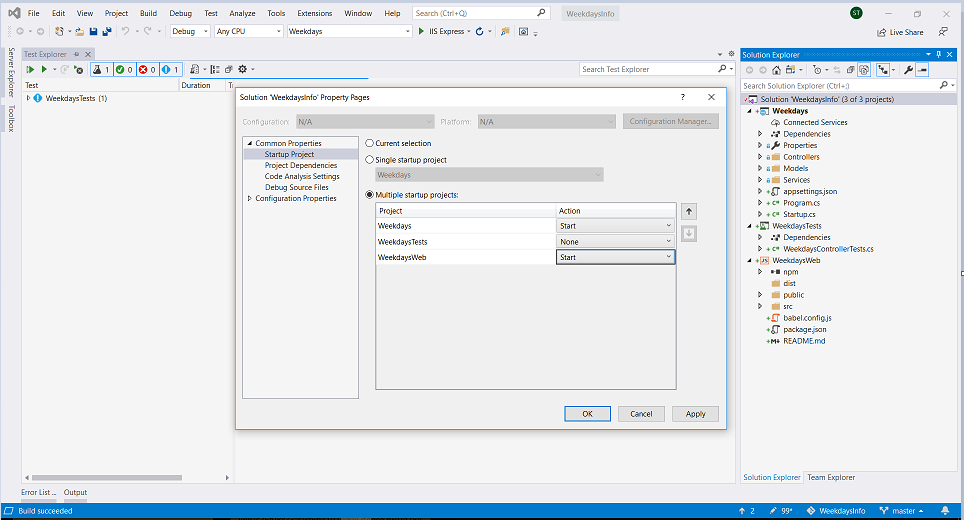
Task: Open the Debug menu
Action: (181, 13)
